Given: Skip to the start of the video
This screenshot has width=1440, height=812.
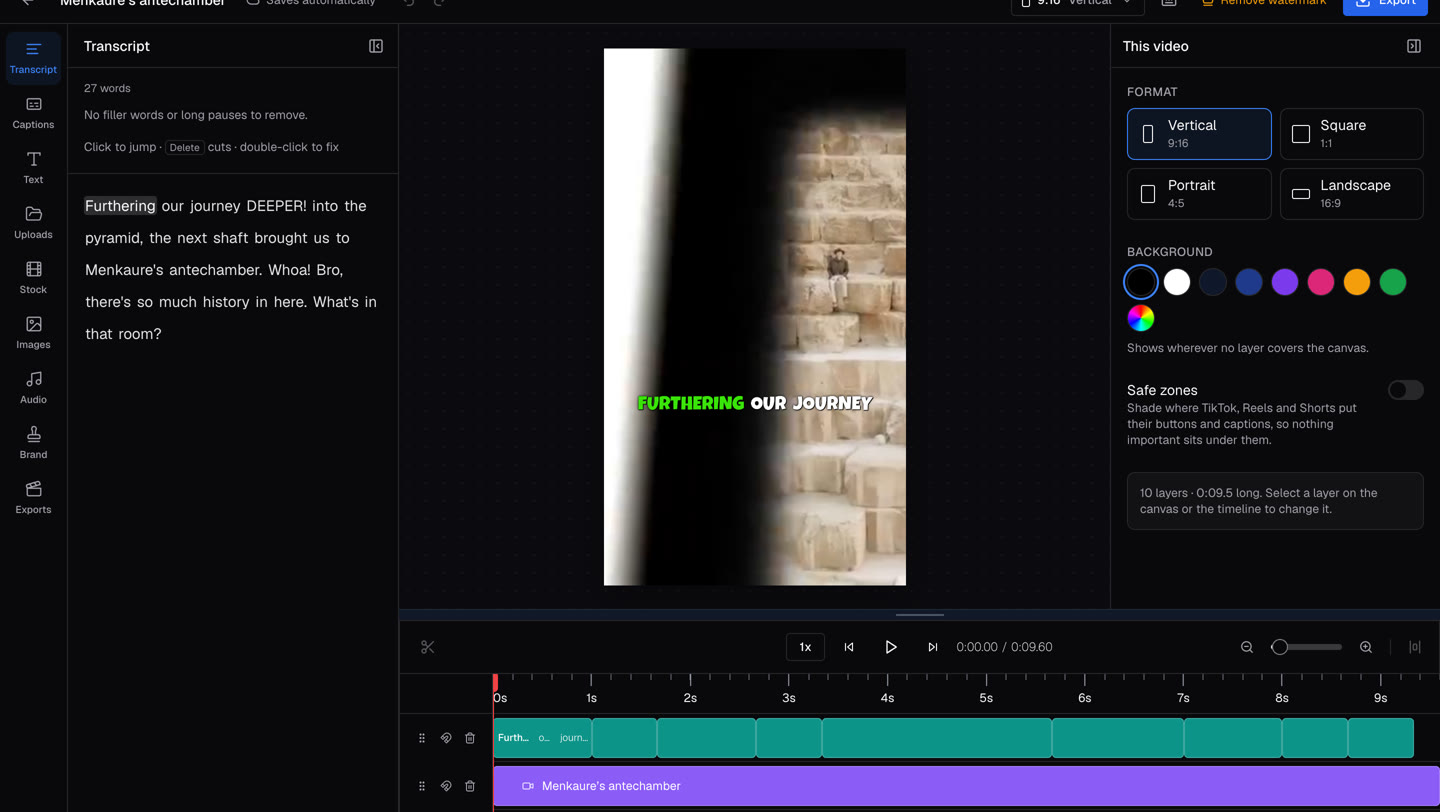Looking at the screenshot, I should click(x=849, y=647).
